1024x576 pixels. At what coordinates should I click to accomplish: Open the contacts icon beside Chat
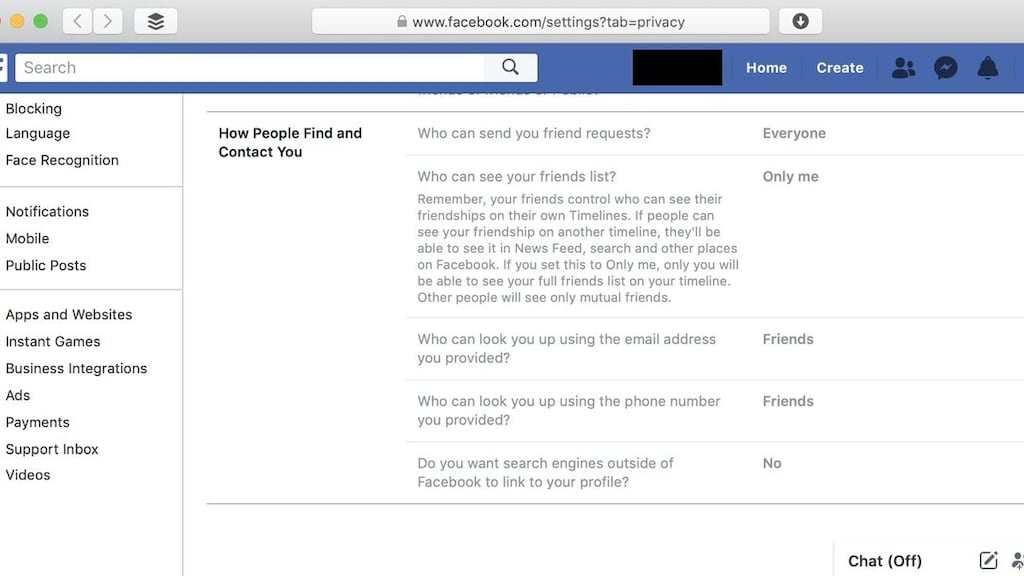coord(1015,560)
